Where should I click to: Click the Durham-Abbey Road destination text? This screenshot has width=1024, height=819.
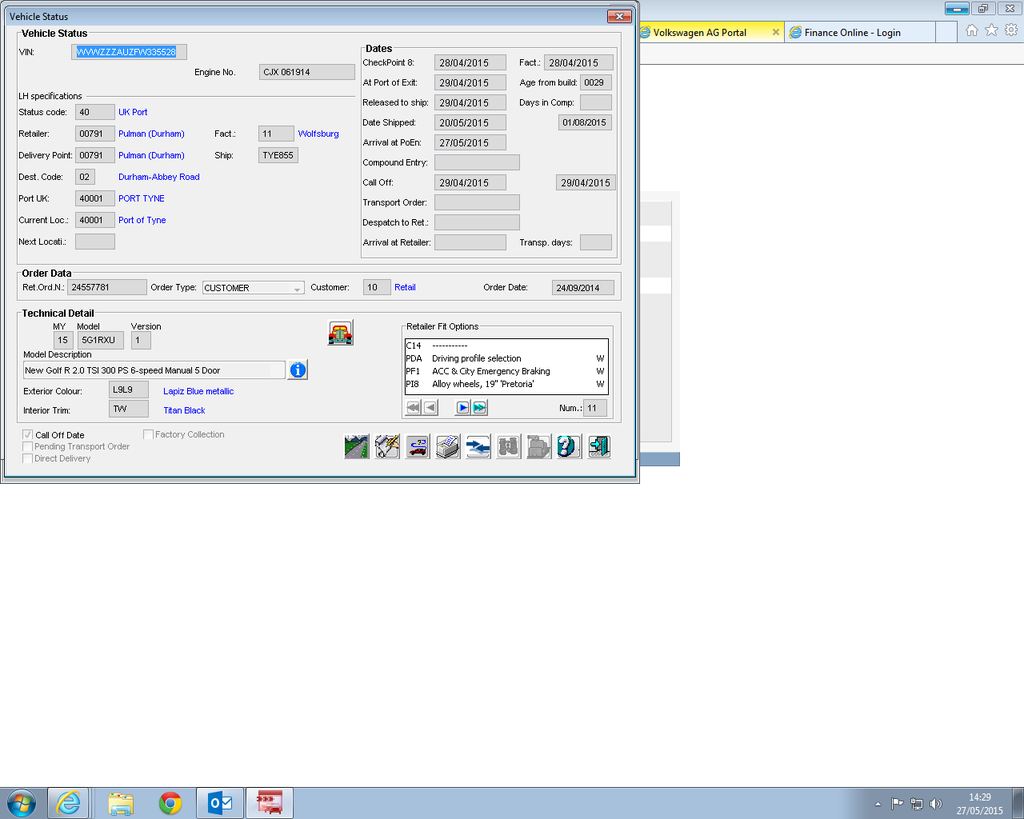point(159,177)
